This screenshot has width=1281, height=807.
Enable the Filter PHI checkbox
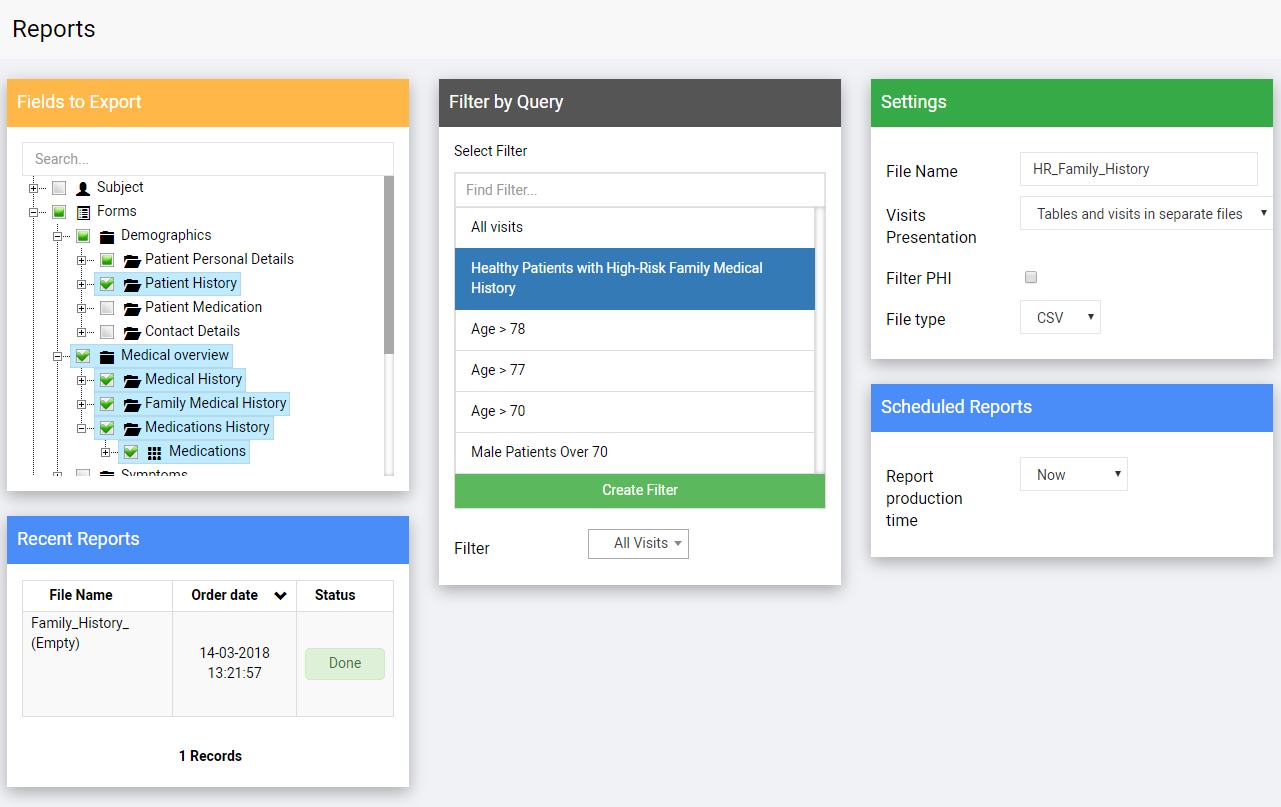coord(1031,277)
